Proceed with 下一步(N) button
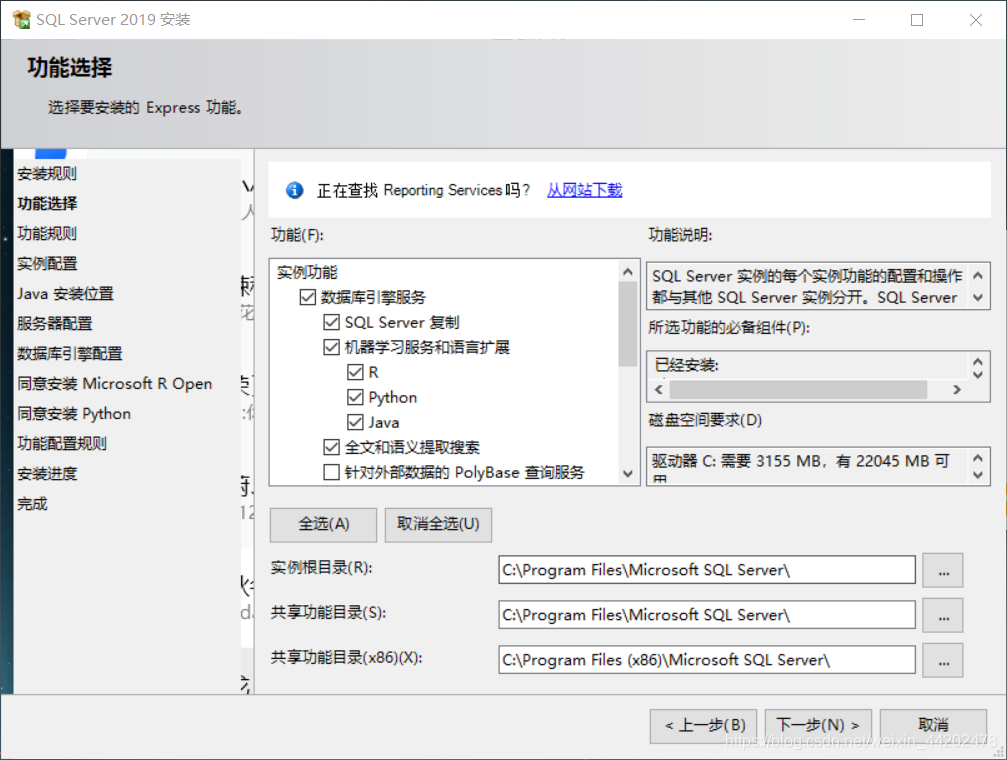 tap(818, 725)
